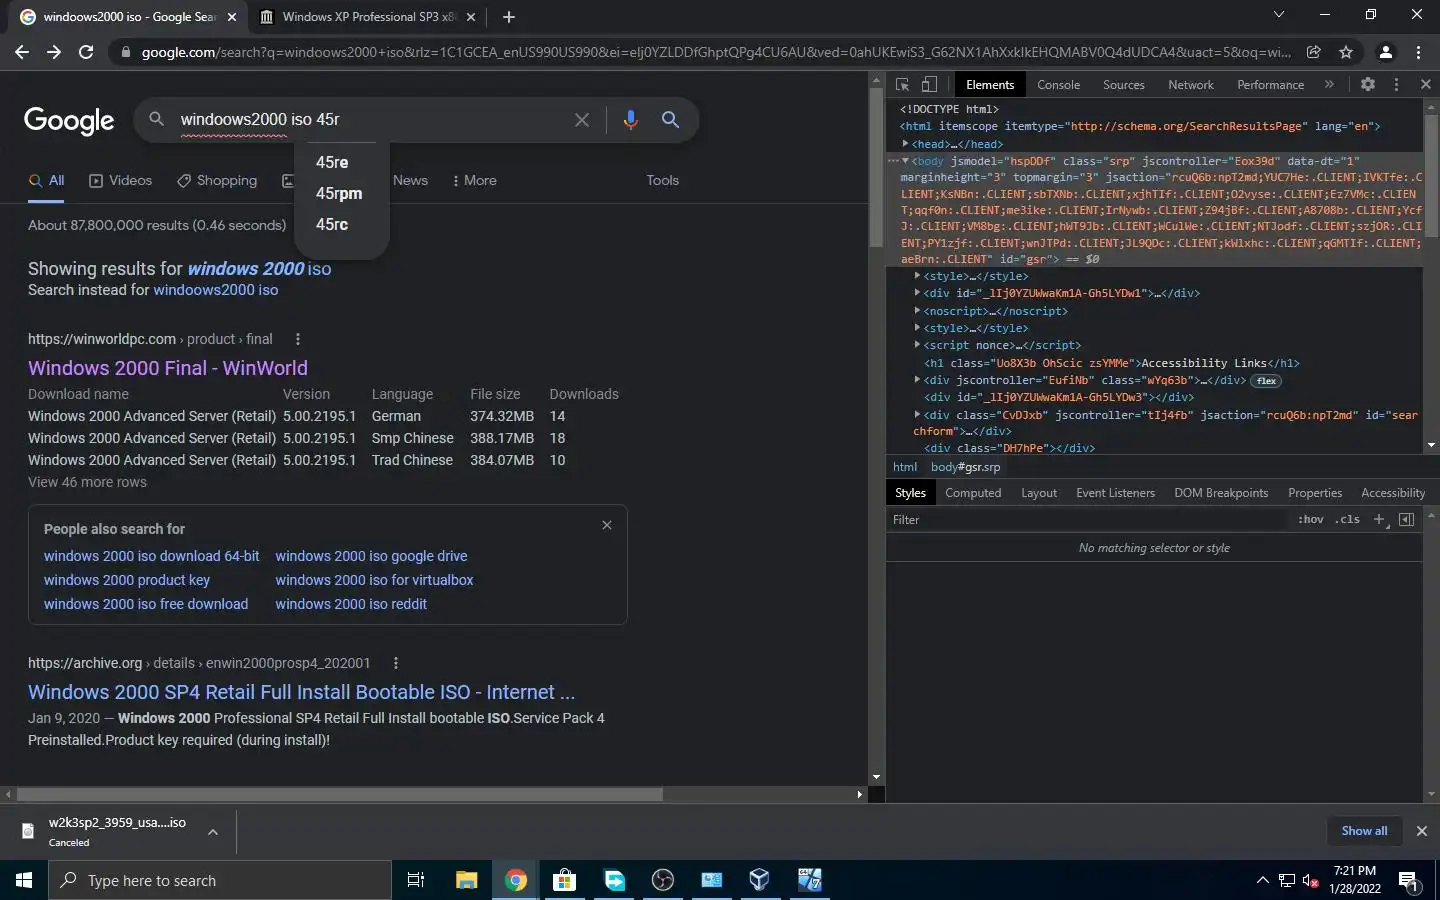Open Windows 2000 SP4 Retail archive.org link
This screenshot has width=1440, height=900.
301,692
